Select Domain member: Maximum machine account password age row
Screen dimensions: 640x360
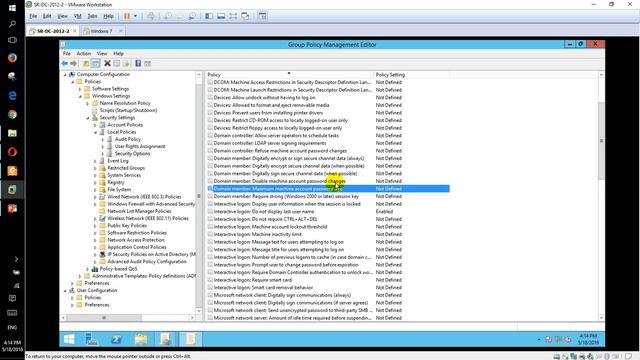pos(328,189)
